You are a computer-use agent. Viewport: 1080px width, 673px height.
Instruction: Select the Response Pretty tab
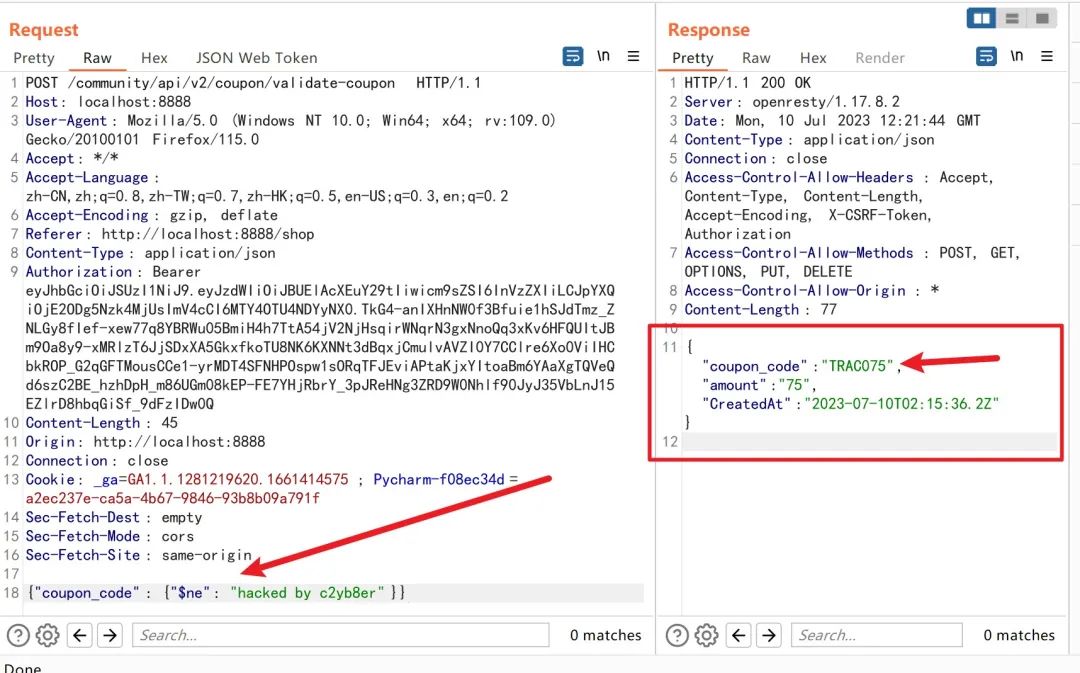692,58
